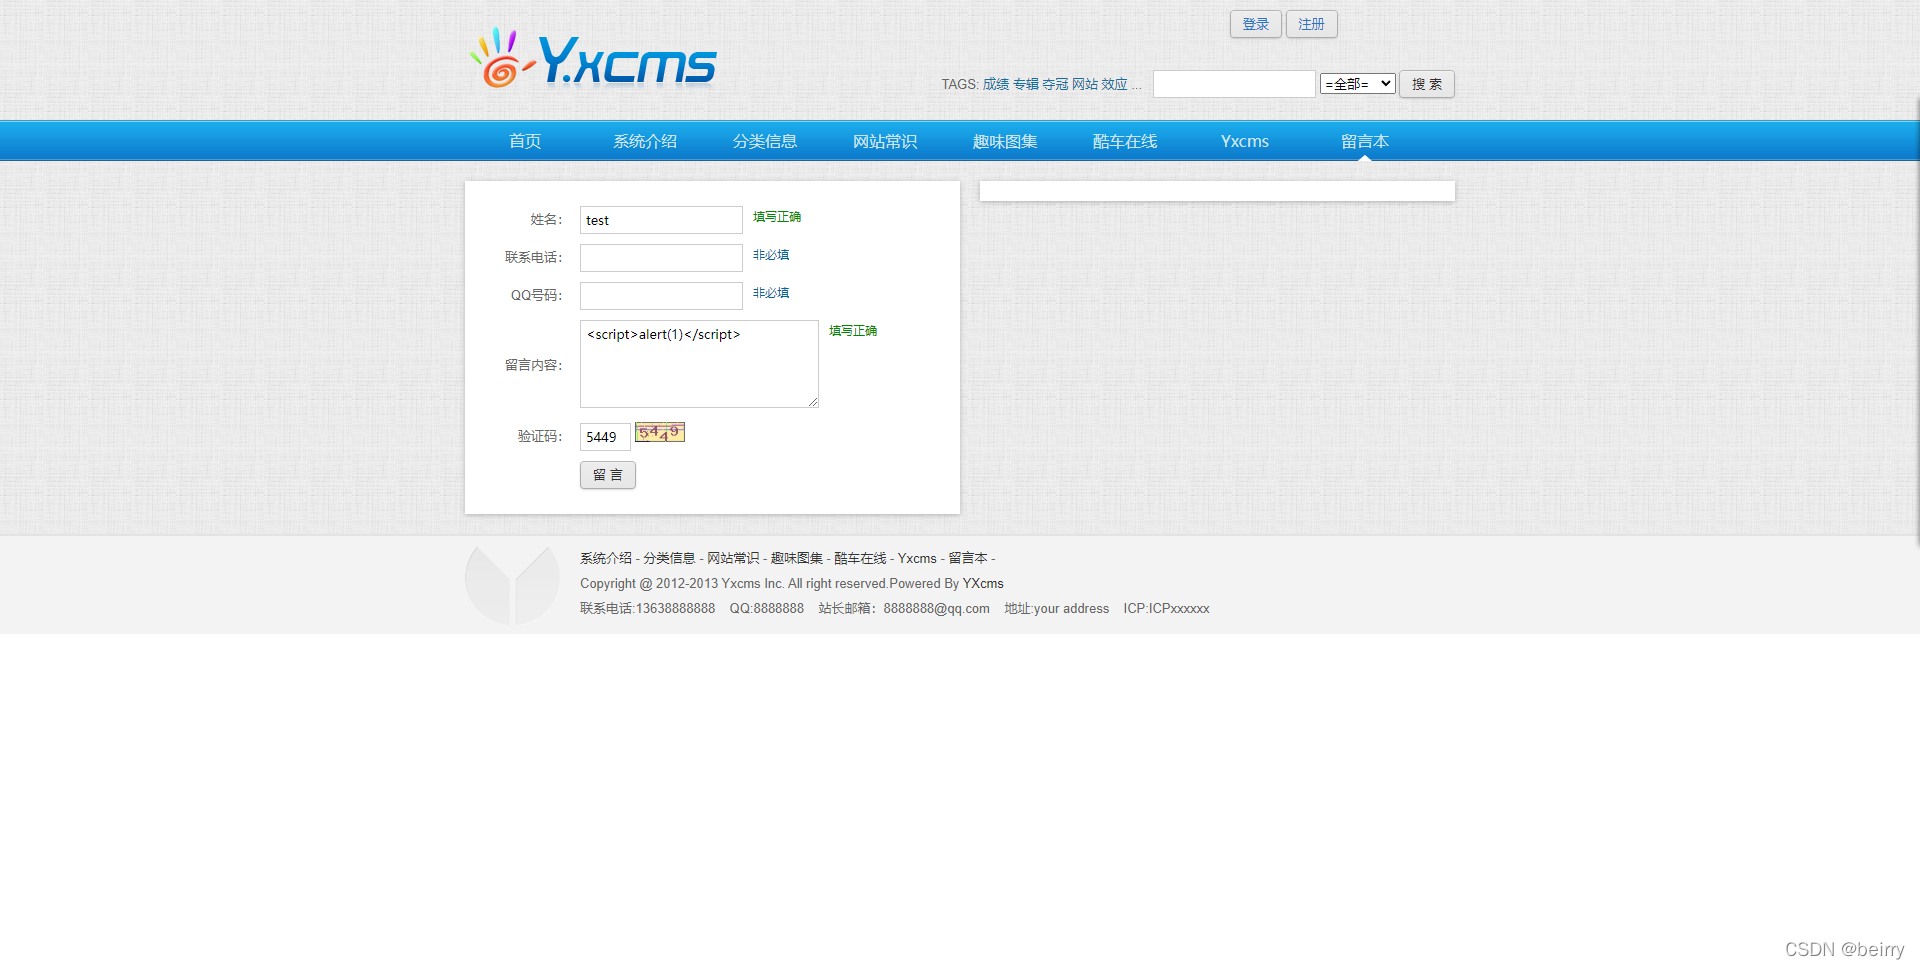
Task: Click footer link 网站常识
Action: (x=733, y=558)
